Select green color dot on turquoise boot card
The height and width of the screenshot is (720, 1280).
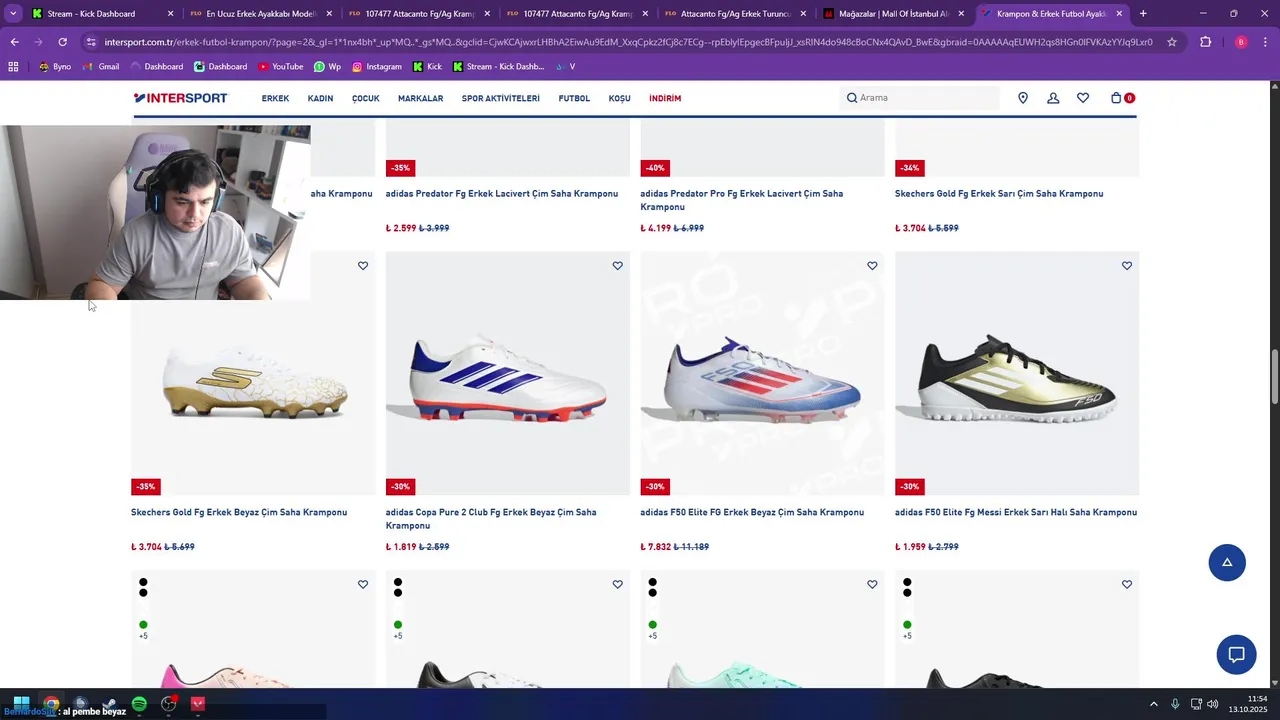652,625
